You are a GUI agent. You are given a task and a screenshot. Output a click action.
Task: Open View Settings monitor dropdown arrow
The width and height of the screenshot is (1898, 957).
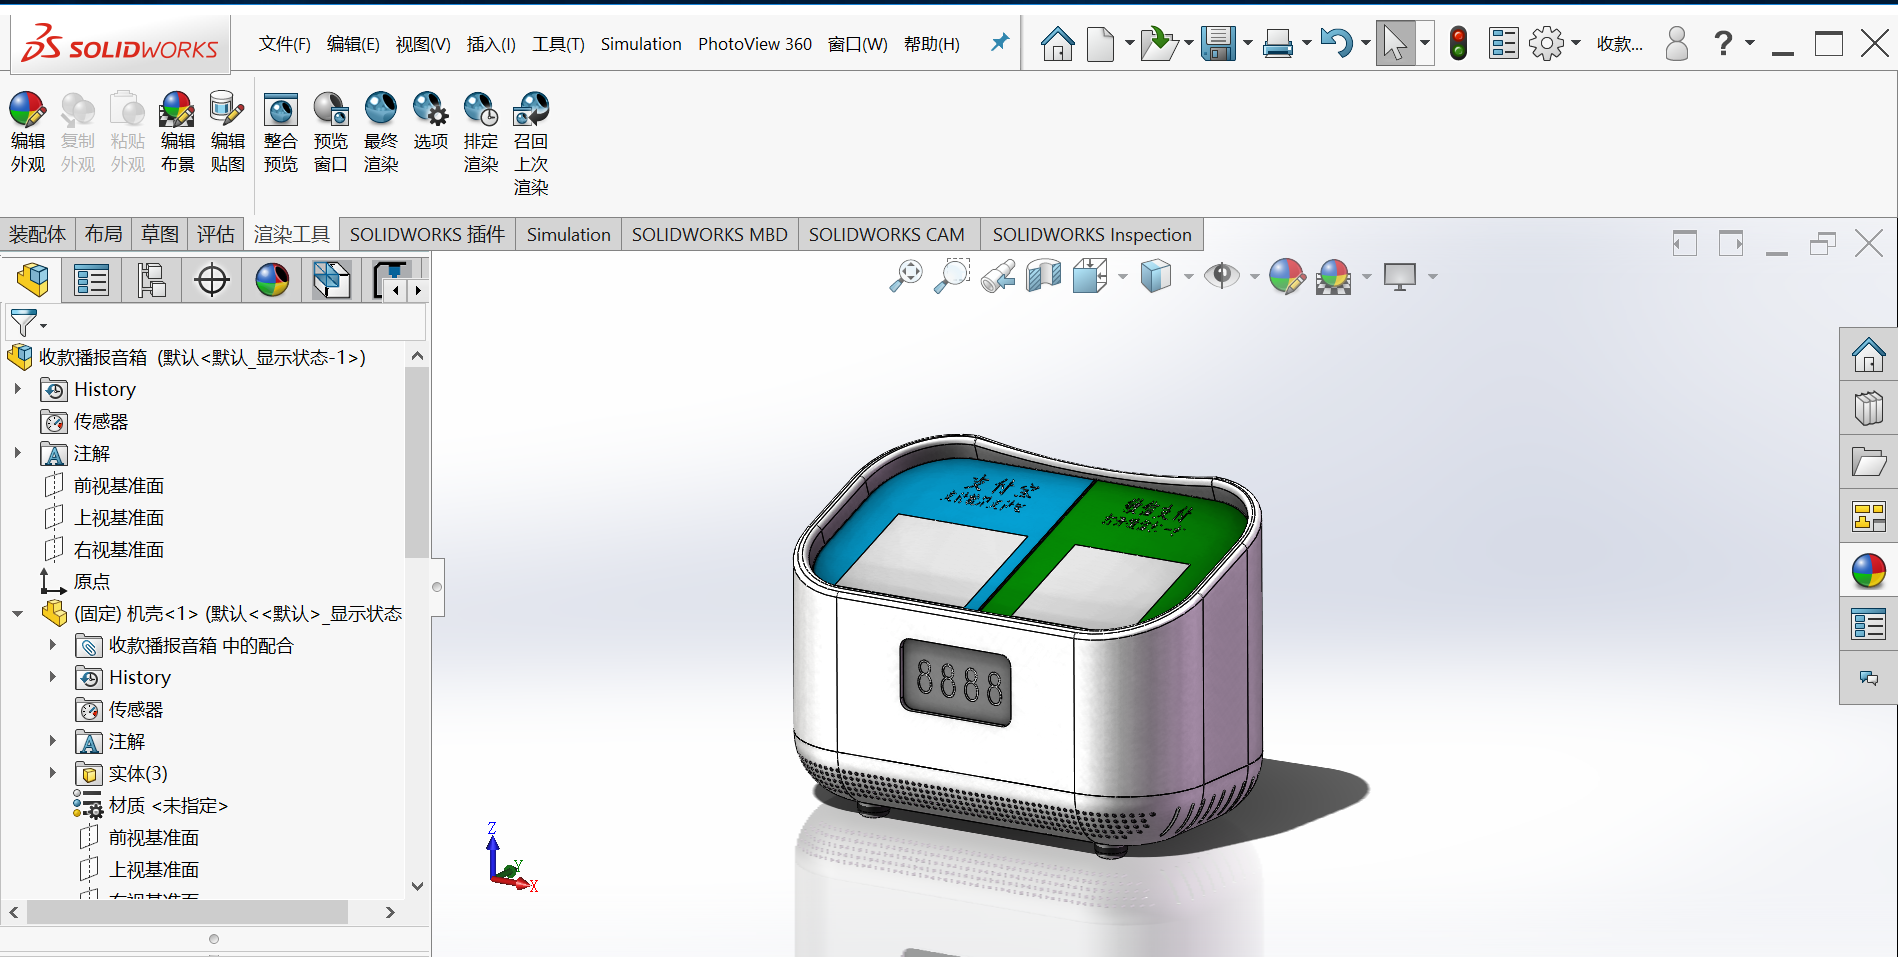click(1433, 277)
